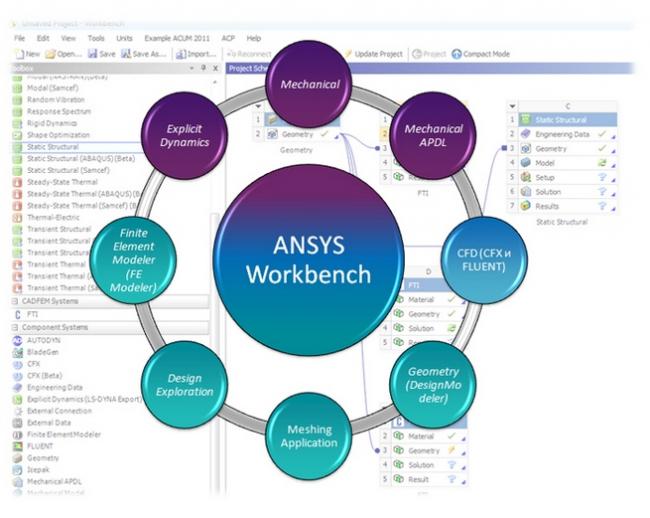Click the External Connection component icon
This screenshot has height=518, width=650.
17,411
